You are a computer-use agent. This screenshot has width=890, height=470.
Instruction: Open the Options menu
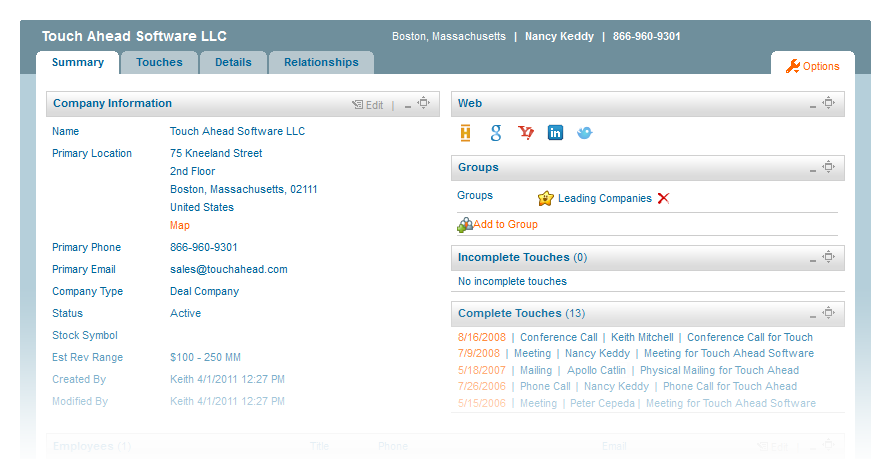[812, 66]
